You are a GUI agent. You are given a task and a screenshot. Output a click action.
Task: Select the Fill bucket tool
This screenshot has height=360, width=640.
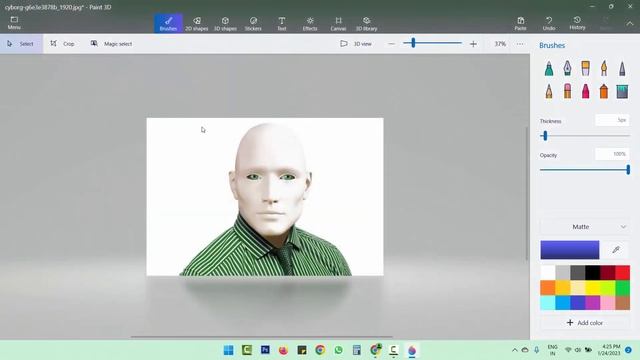point(622,91)
